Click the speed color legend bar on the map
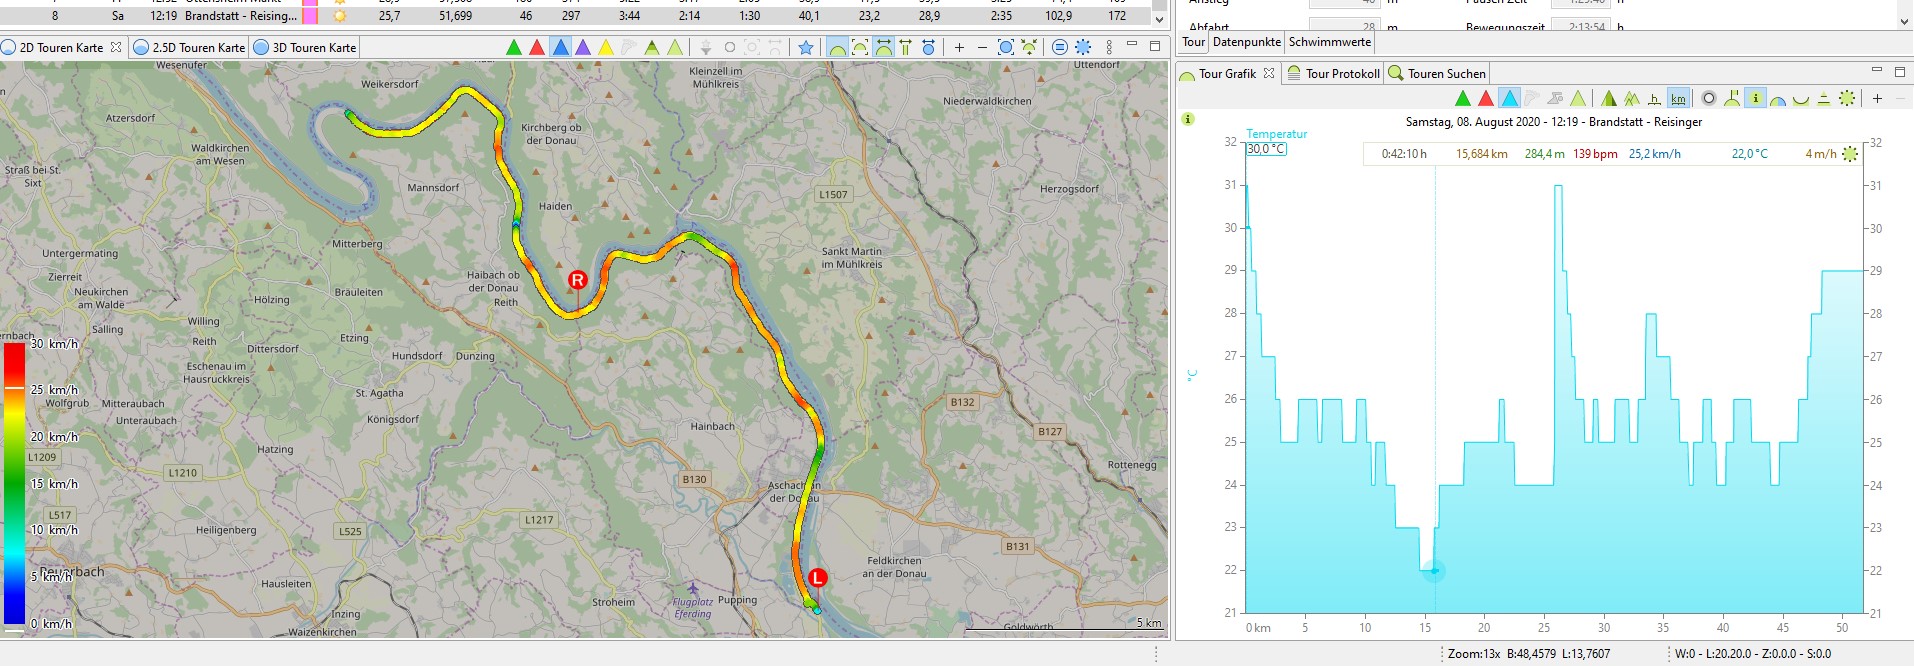Screen dimensions: 1914x666 tap(14, 483)
